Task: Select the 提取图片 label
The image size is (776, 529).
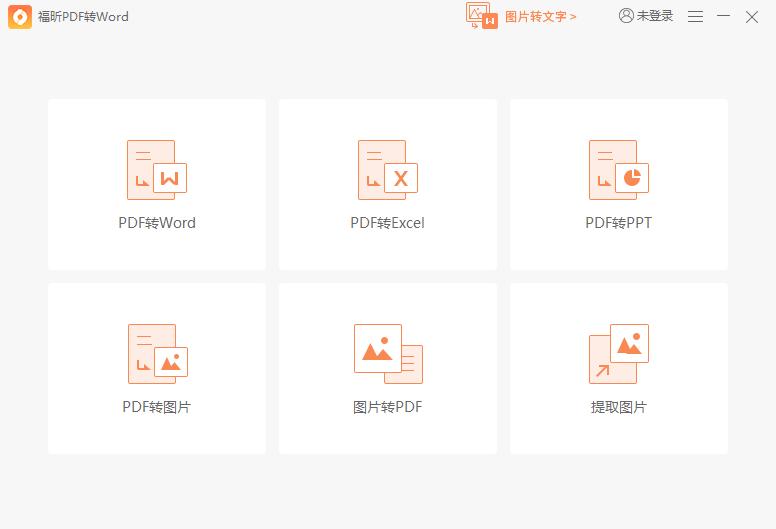Action: click(x=619, y=407)
